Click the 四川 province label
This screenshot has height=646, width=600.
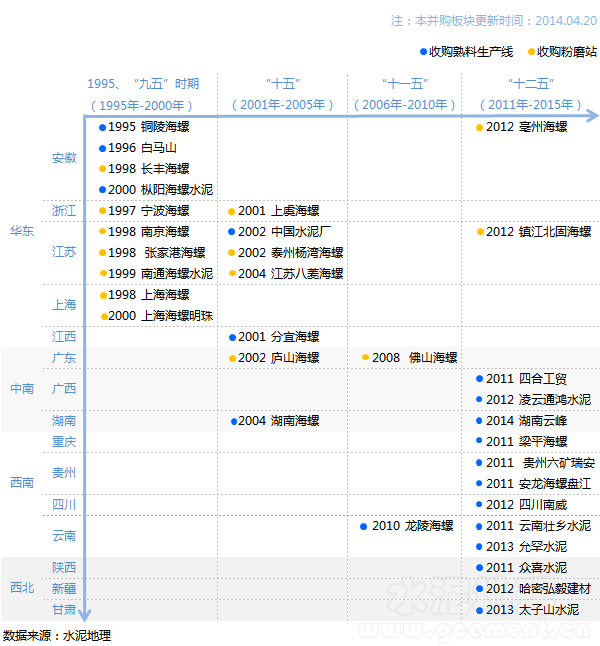(x=64, y=504)
